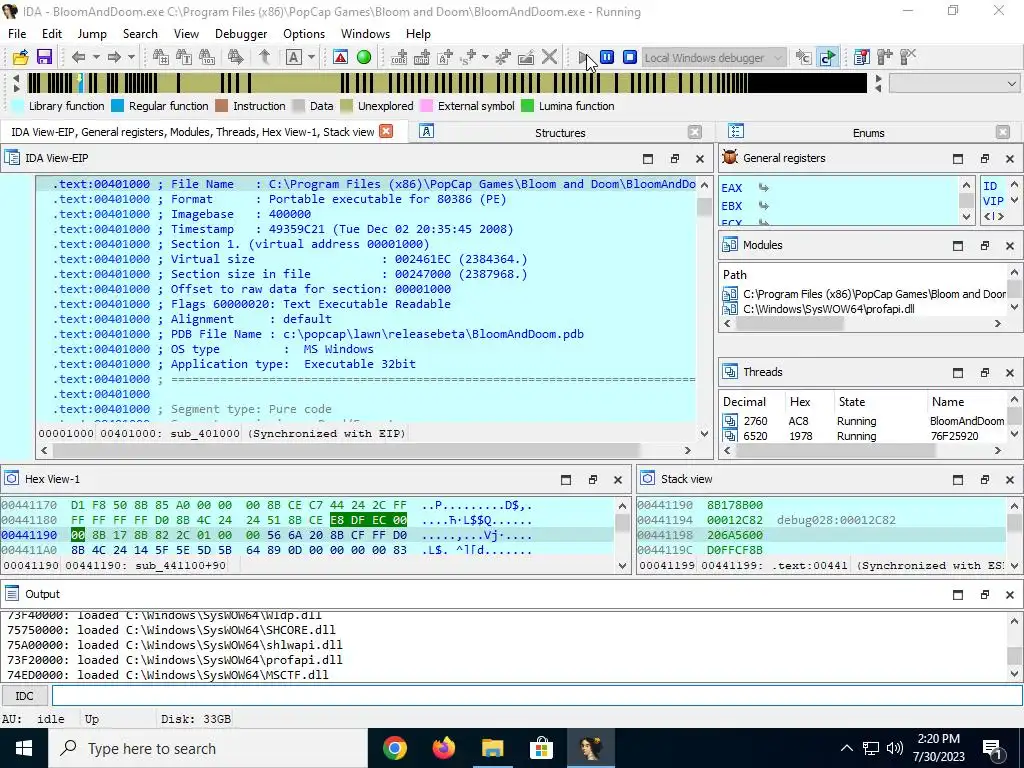Switch to the Structures tab

coord(560,133)
